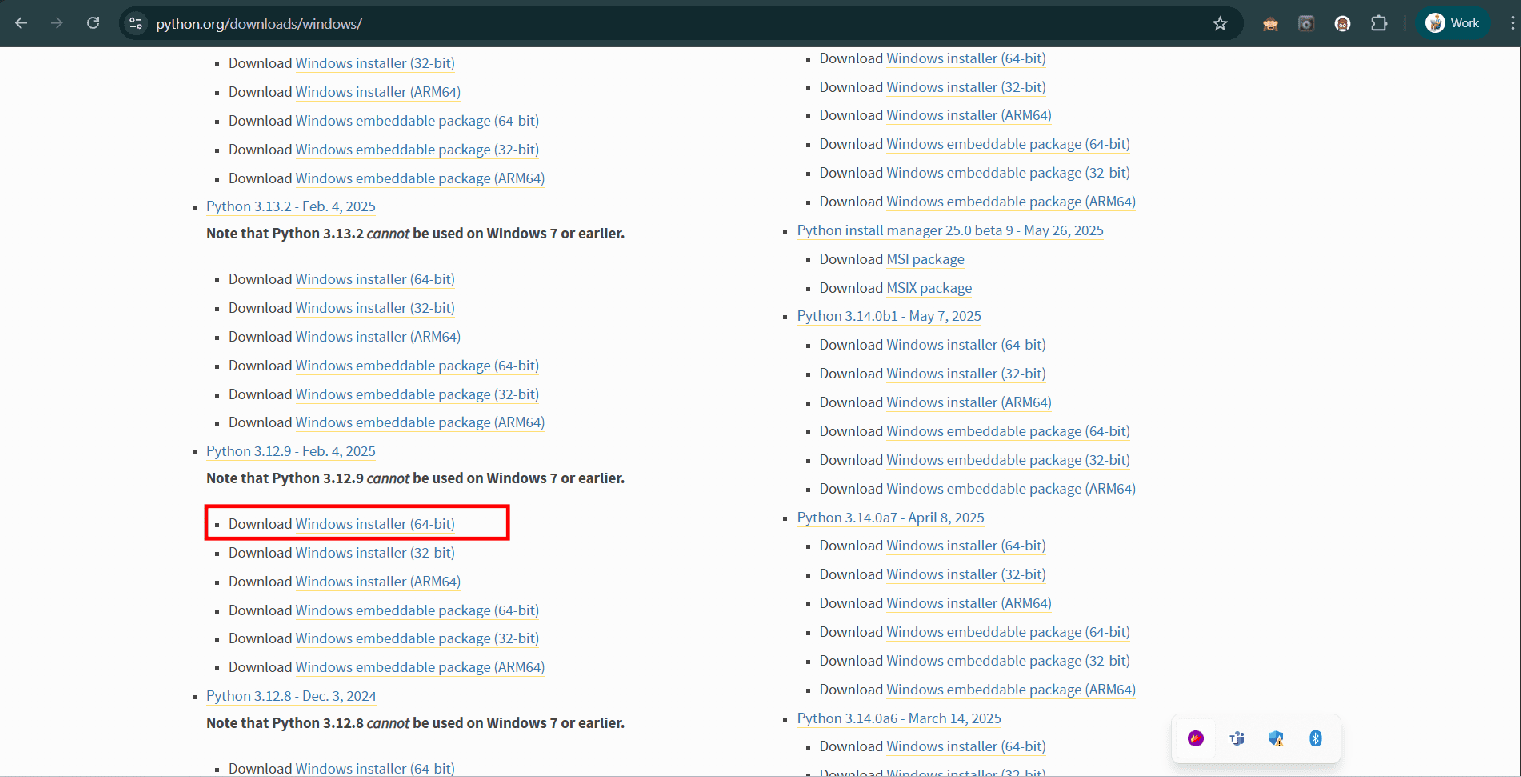Open Python install manager 25.0 beta 9 link
Viewport: 1521px width, 777px height.
950,231
